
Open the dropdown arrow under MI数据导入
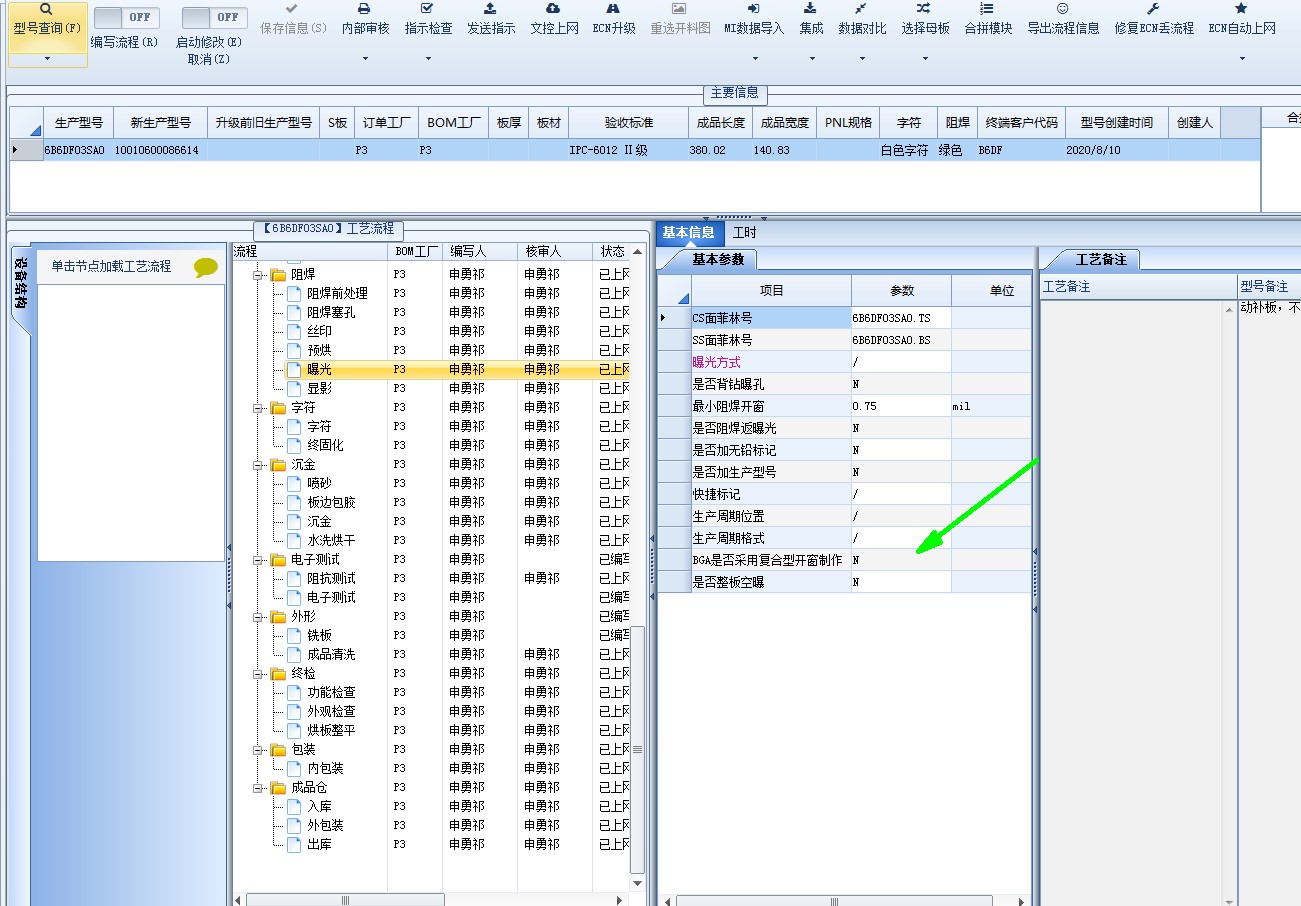click(x=754, y=59)
